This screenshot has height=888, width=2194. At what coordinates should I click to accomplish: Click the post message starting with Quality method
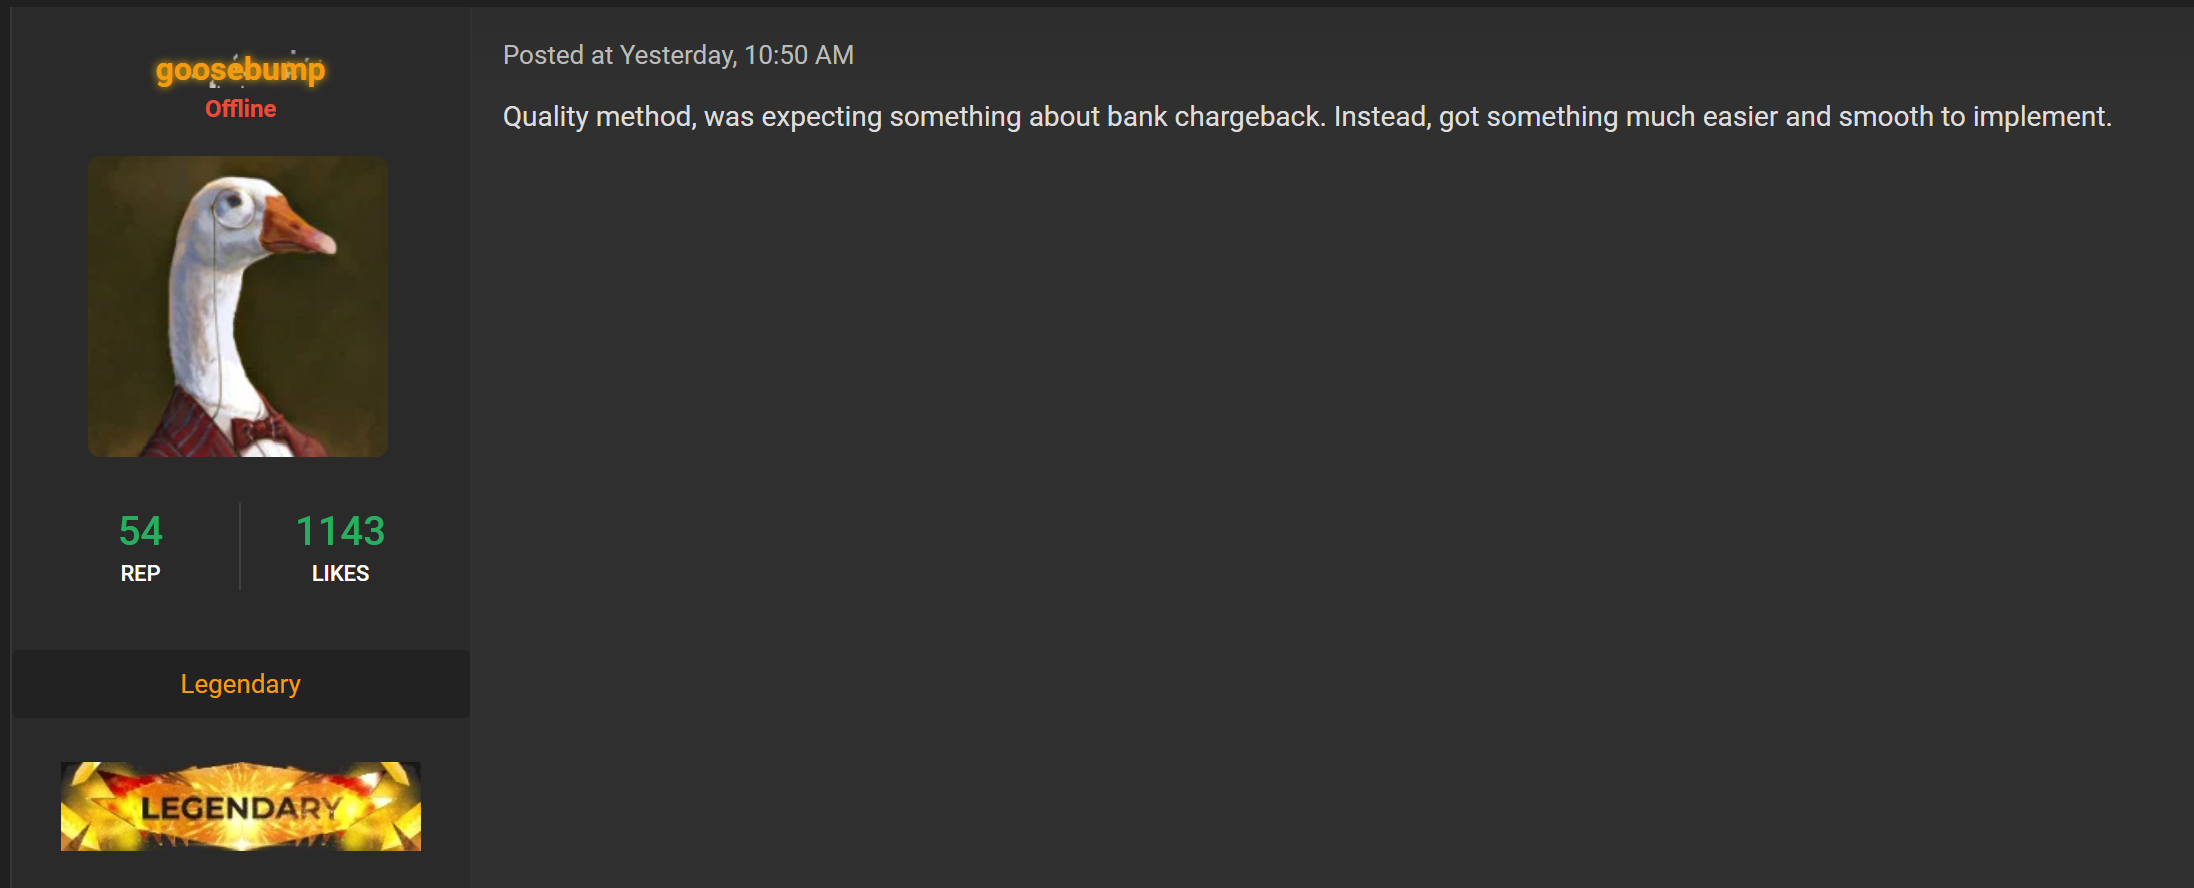1306,117
